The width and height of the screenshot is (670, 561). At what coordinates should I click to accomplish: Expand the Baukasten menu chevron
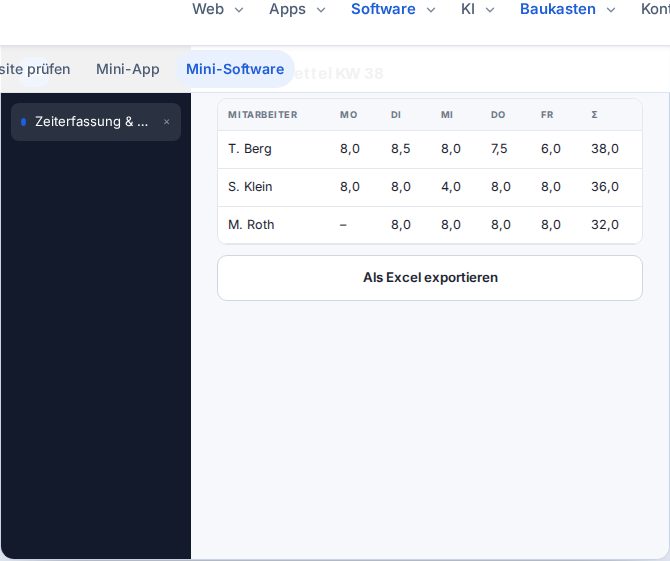(x=611, y=10)
